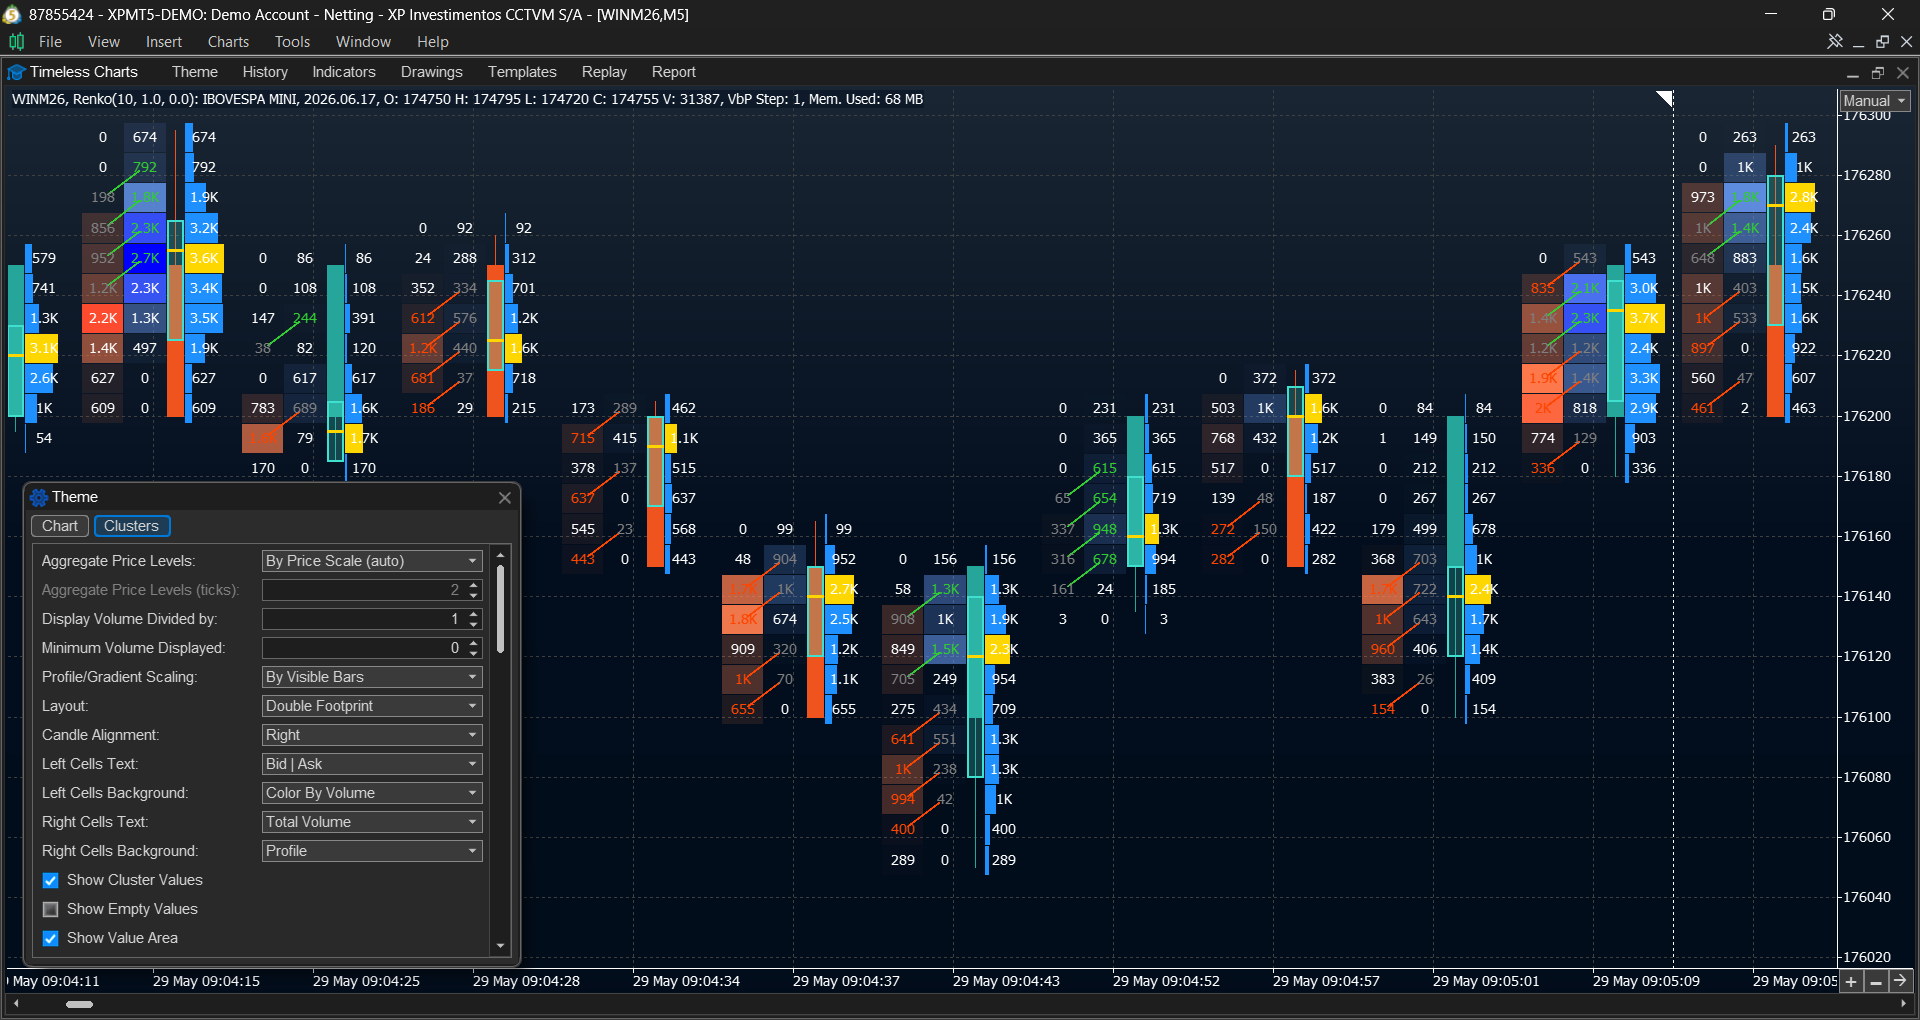The image size is (1920, 1020).
Task: Open the Manual price scale dropdown
Action: (1875, 101)
